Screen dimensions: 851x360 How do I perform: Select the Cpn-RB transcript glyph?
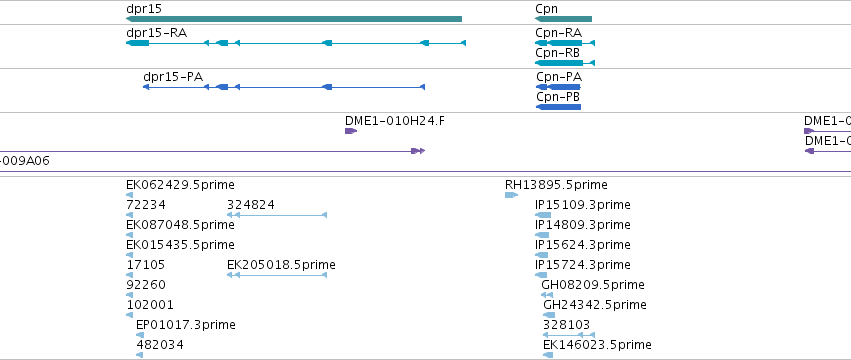tap(565, 63)
